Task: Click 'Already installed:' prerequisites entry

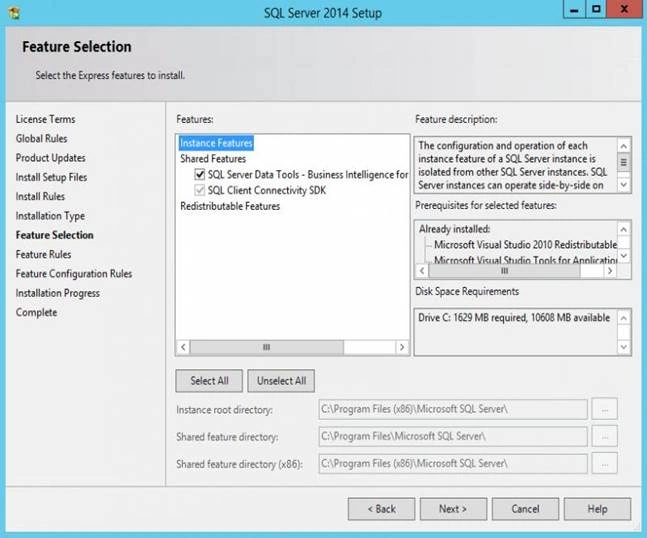Action: (454, 229)
